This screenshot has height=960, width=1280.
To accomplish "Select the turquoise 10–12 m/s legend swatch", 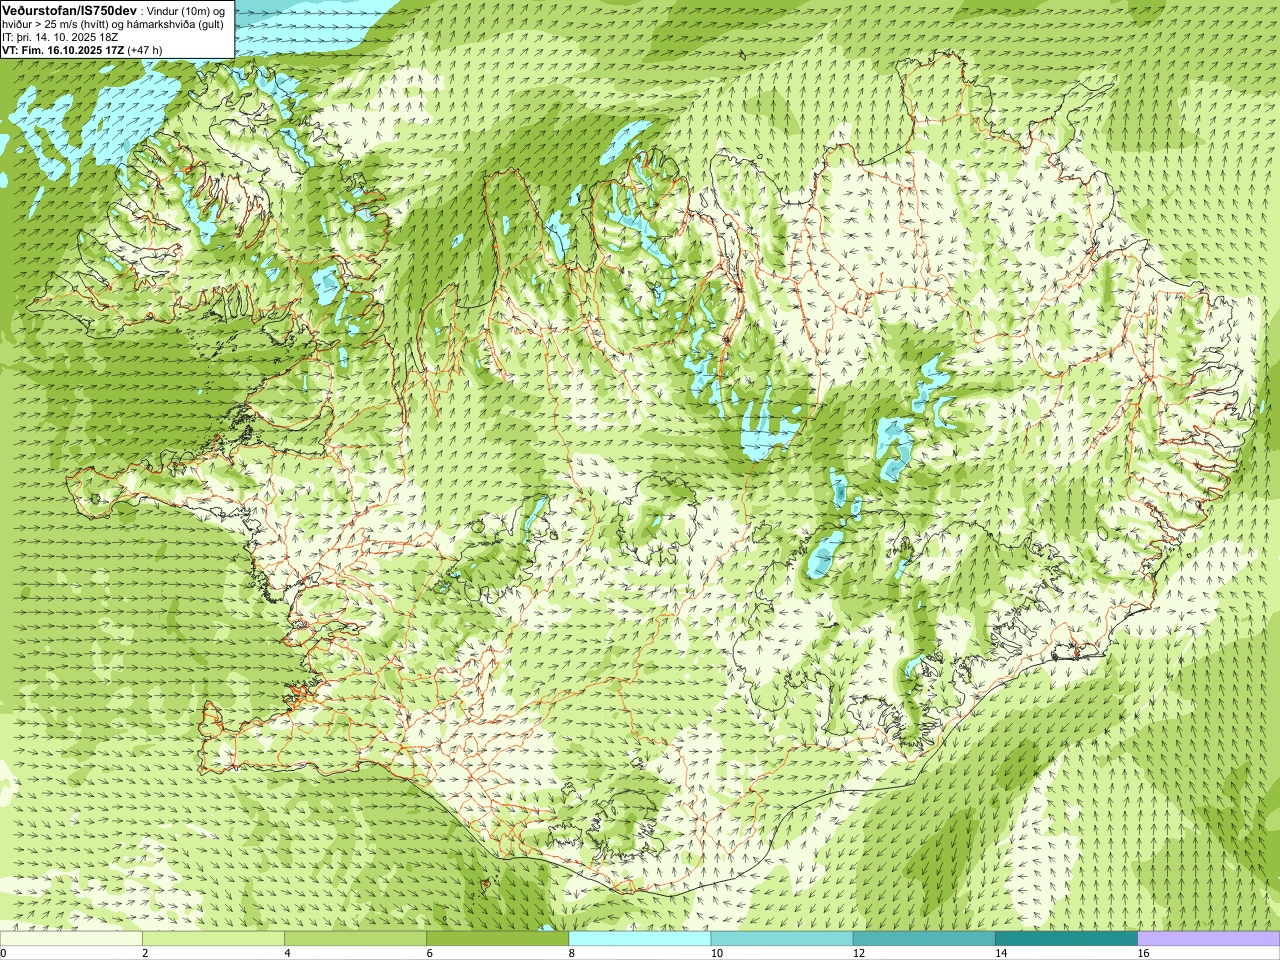I will point(782,939).
